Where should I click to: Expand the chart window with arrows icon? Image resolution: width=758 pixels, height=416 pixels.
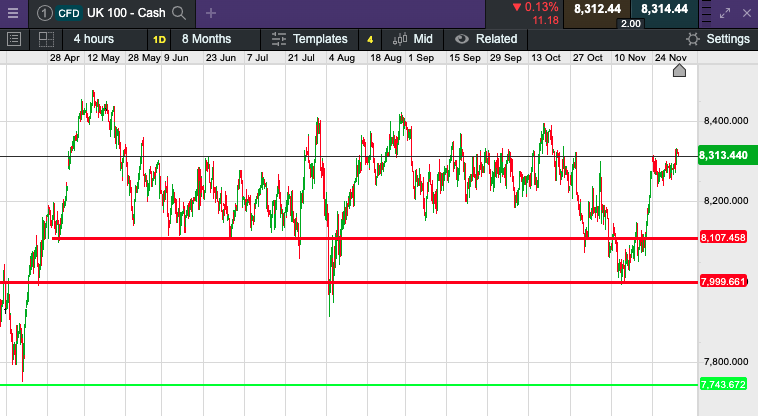[725, 13]
